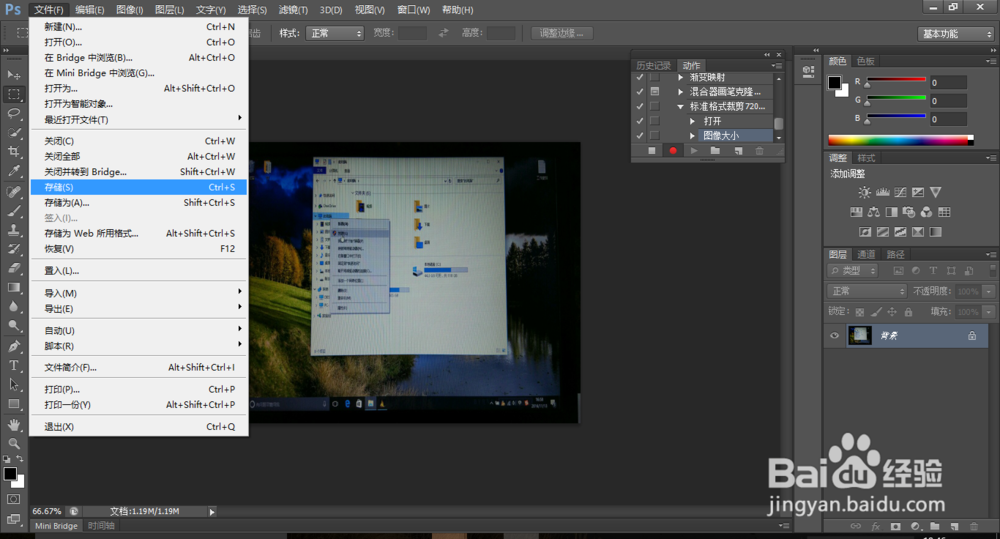Open 不透明度 opacity dropdown arrow
1000x539 pixels.
[x=989, y=291]
